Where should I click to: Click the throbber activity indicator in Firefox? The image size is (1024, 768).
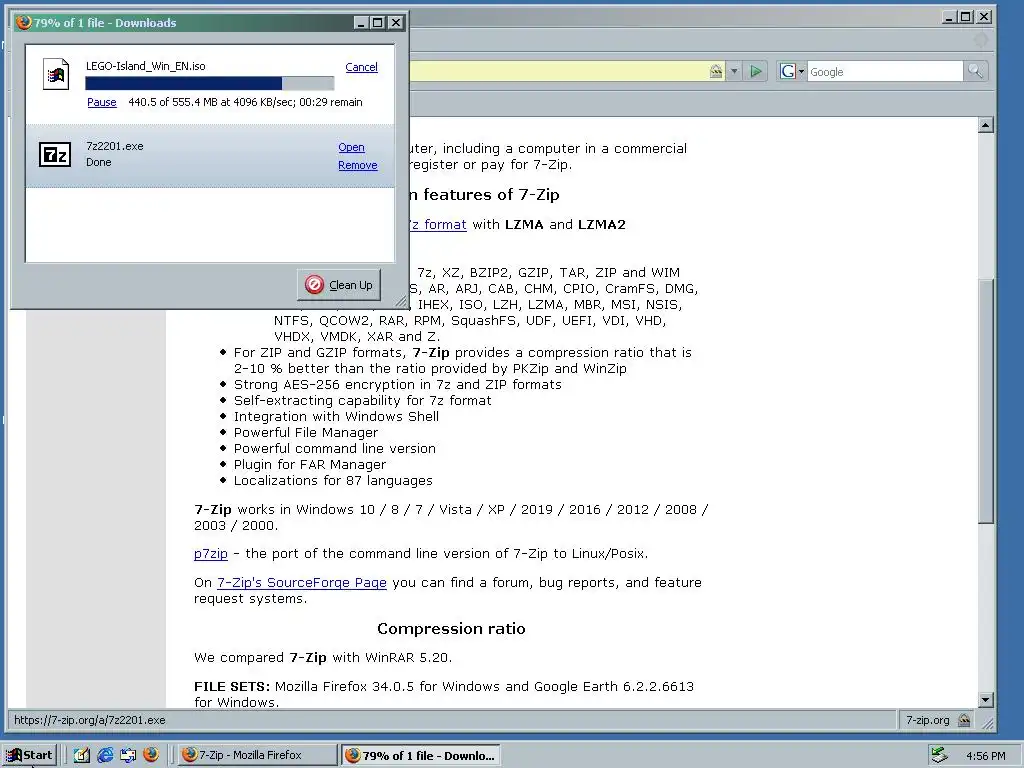[x=980, y=40]
